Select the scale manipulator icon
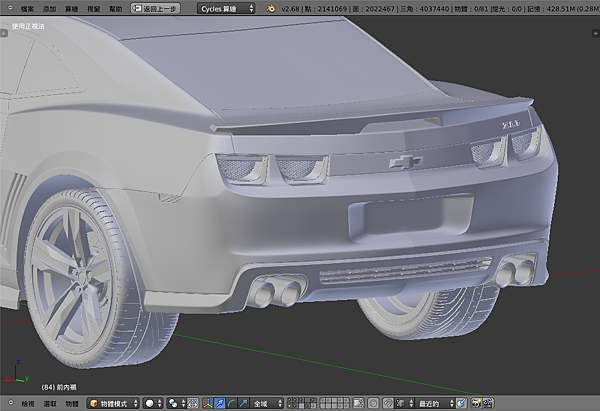The width and height of the screenshot is (600, 411). (x=243, y=403)
